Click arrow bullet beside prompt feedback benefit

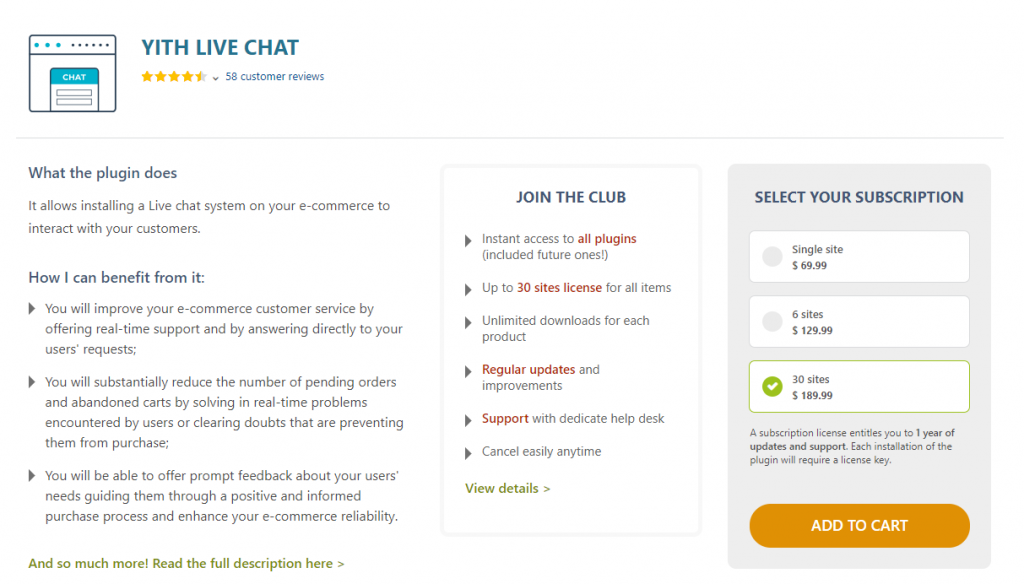pos(33,477)
